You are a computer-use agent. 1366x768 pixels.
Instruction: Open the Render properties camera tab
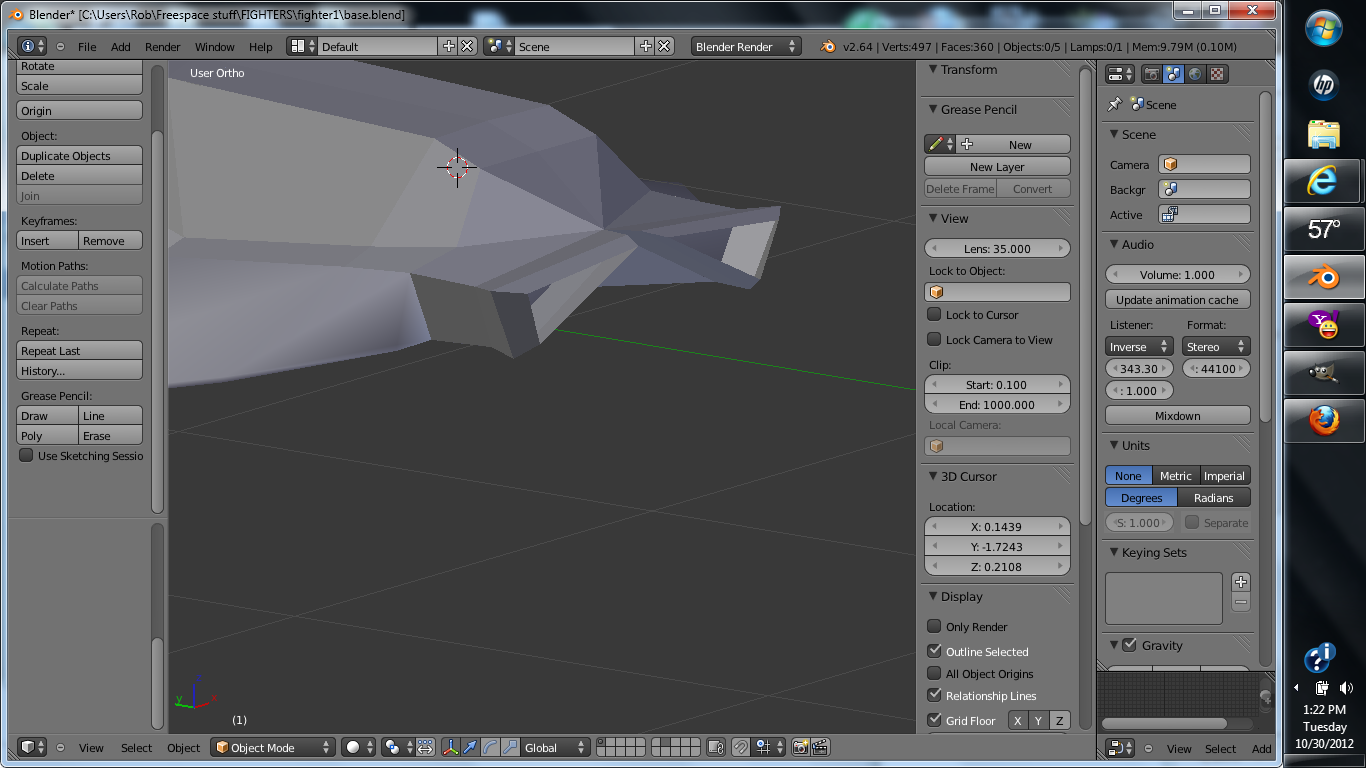point(1152,74)
